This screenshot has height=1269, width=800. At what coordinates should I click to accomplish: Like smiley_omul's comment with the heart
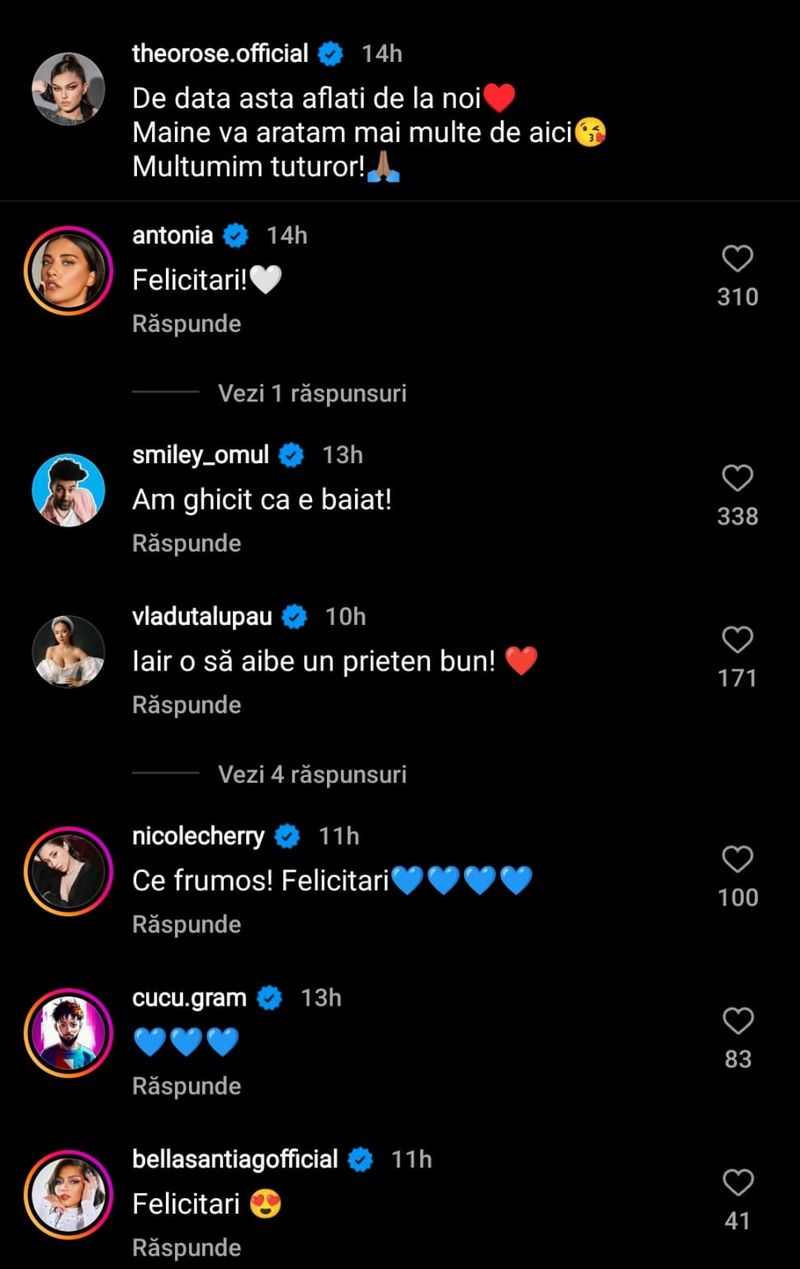[x=738, y=479]
